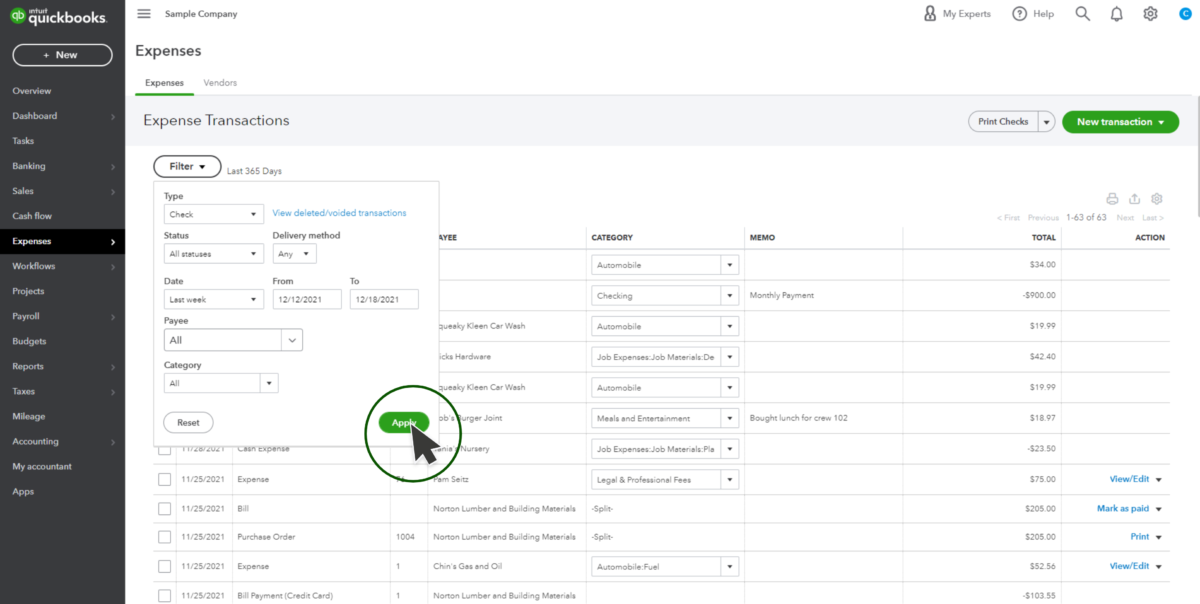Open the Delivery method dropdown

pyautogui.click(x=293, y=253)
